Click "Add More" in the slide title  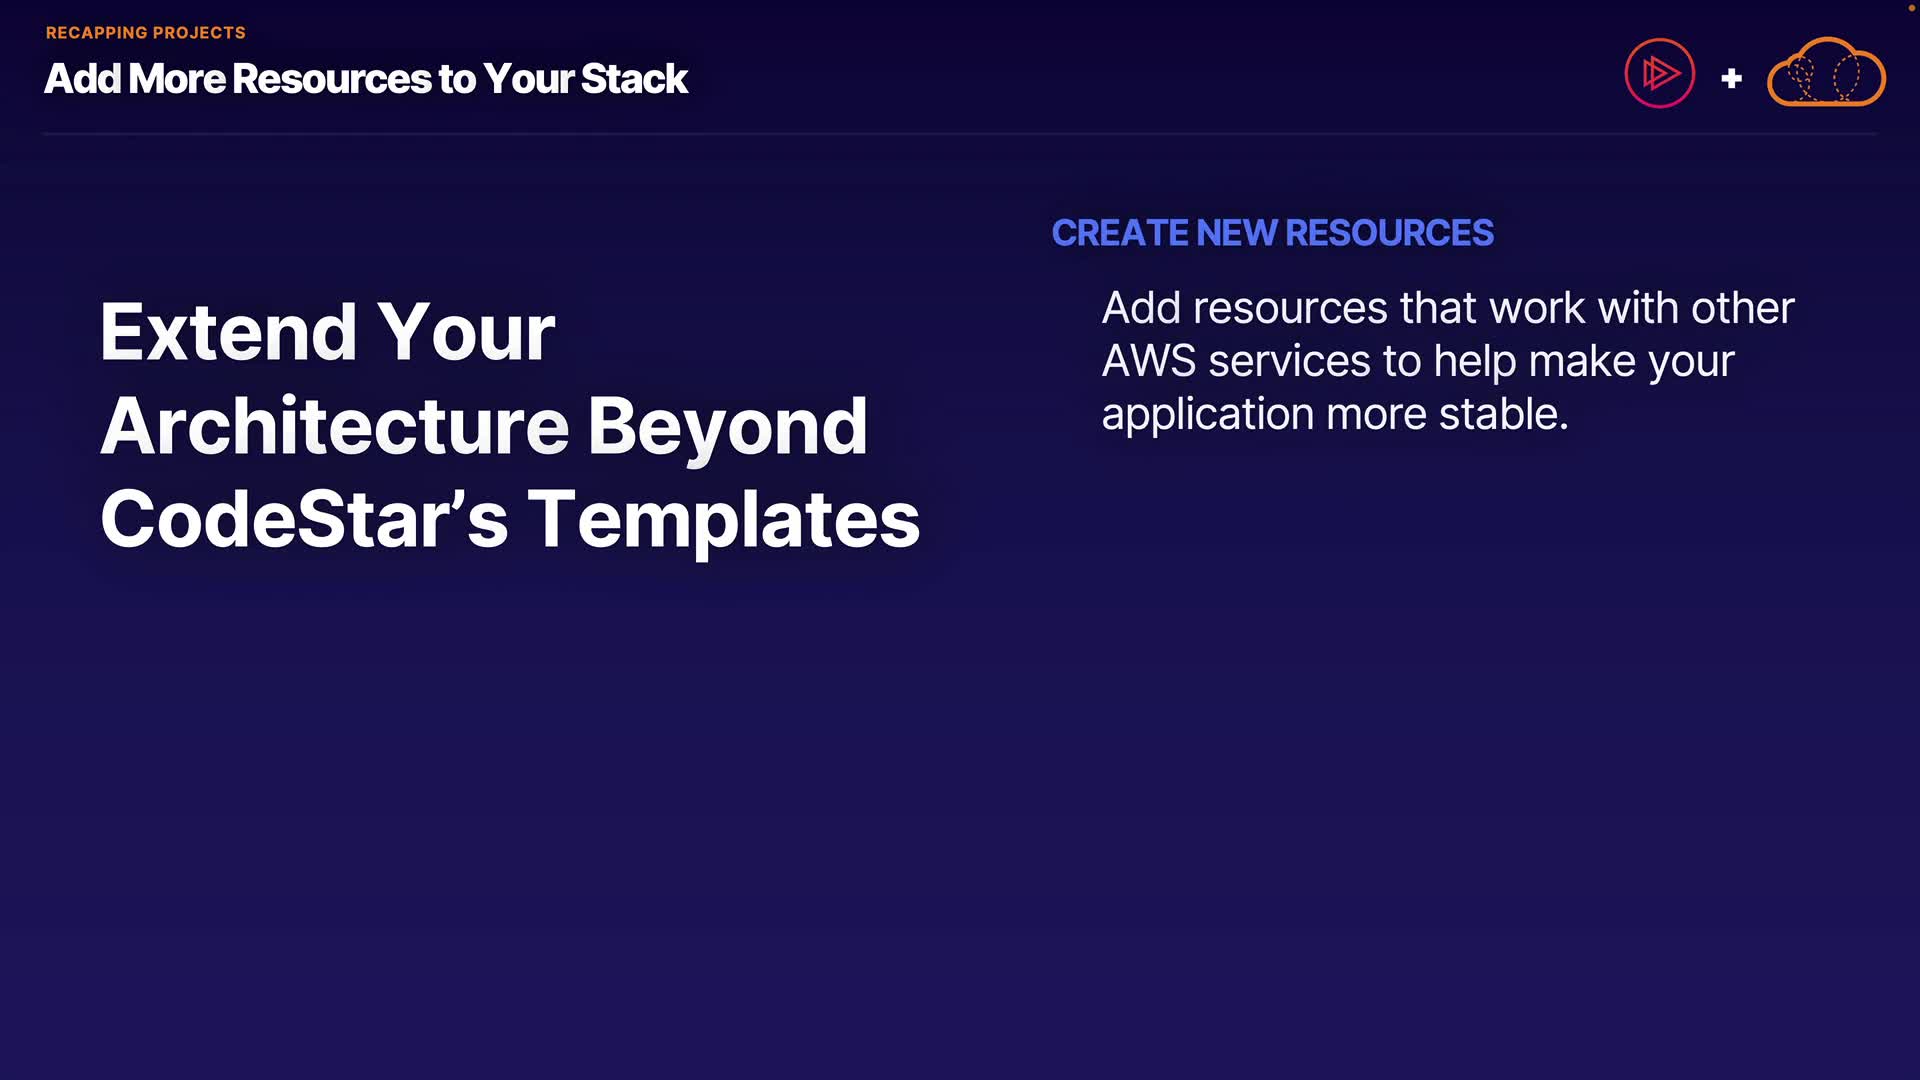[134, 79]
